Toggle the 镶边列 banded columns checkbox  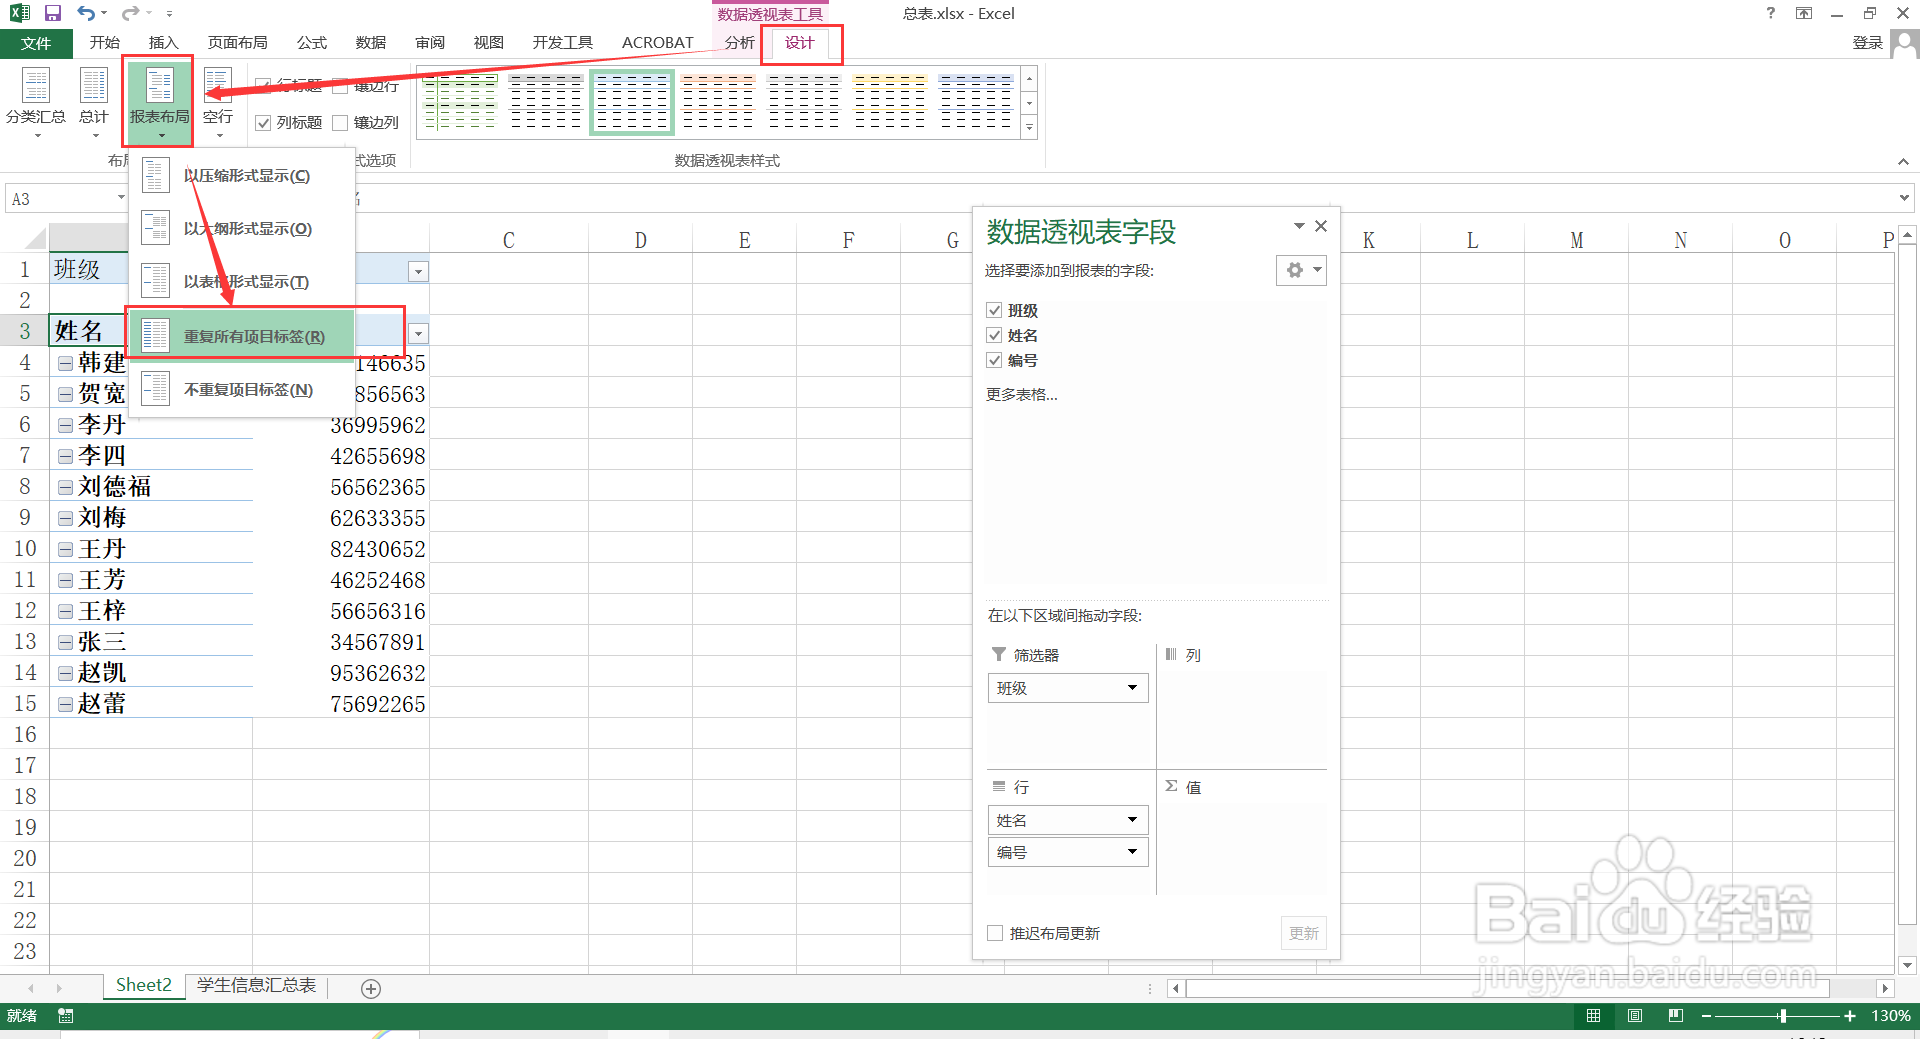(340, 123)
